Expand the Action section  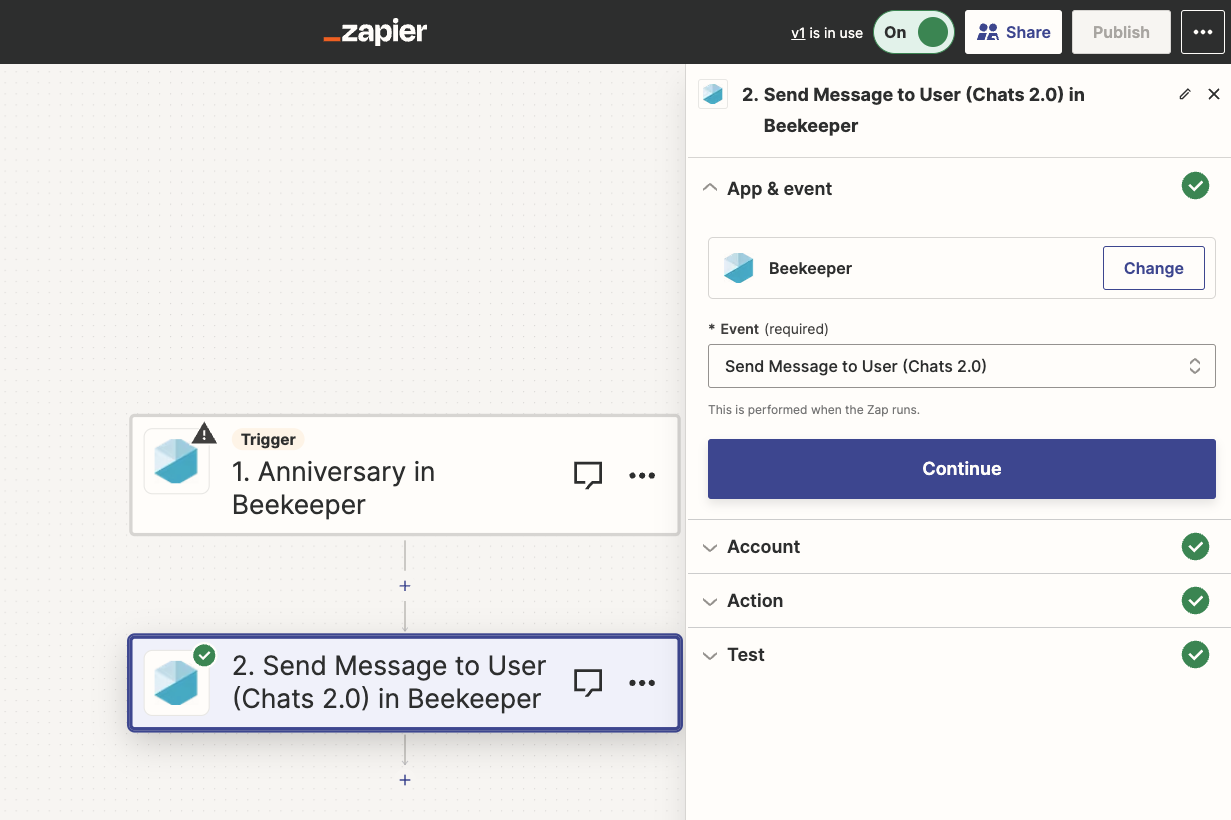(710, 601)
